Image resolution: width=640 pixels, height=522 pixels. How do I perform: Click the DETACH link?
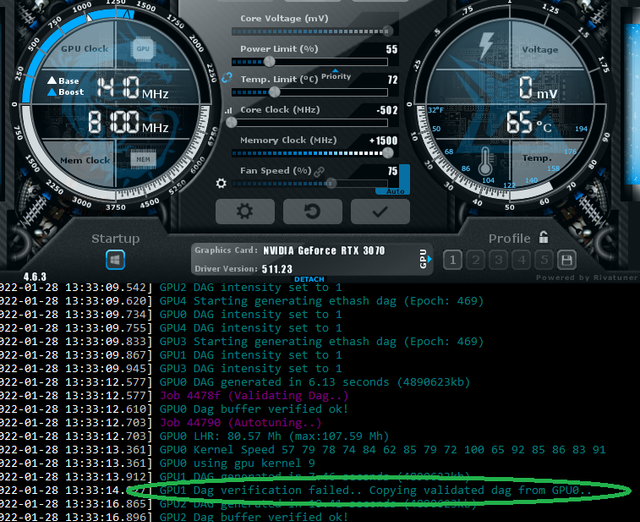[309, 279]
